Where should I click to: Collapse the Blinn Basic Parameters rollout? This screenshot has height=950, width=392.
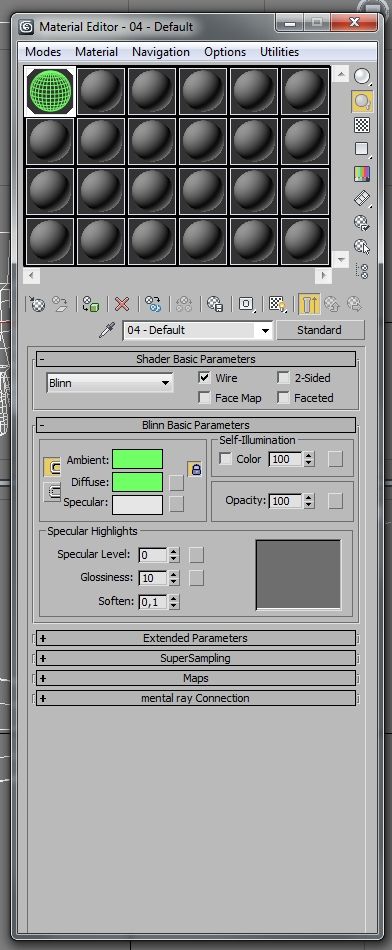(196, 425)
